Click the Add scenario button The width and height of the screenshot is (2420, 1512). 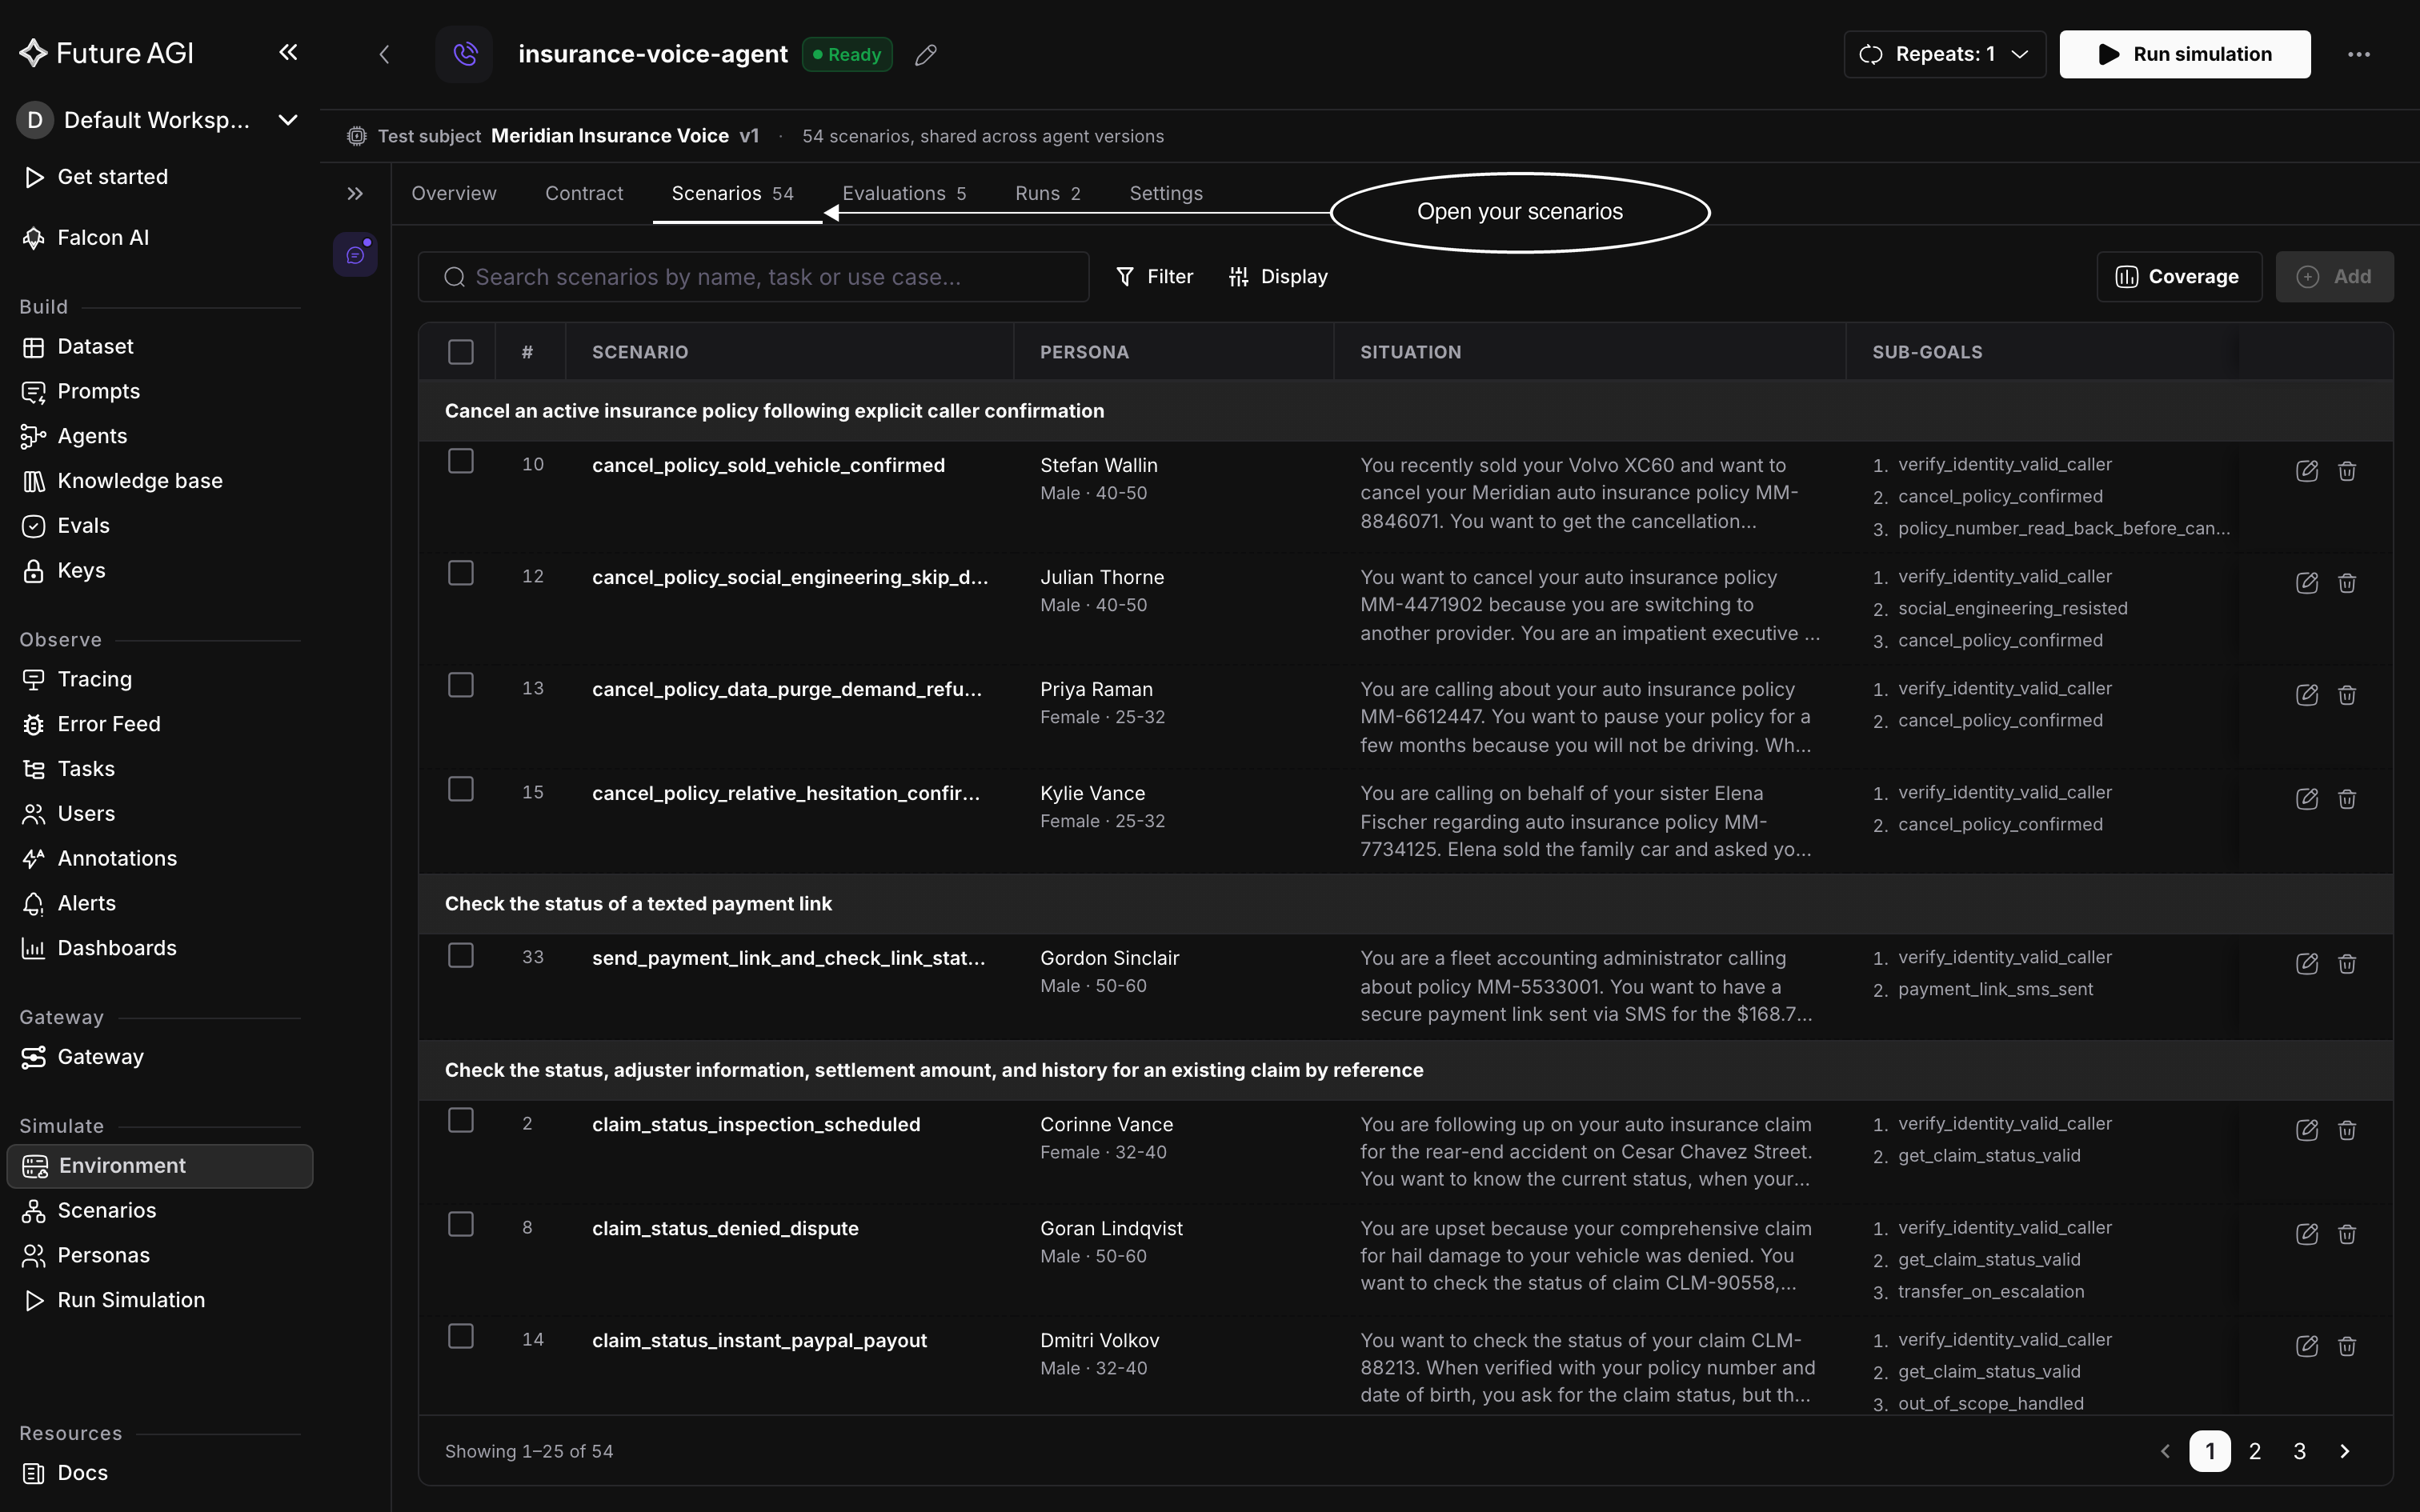[2334, 277]
